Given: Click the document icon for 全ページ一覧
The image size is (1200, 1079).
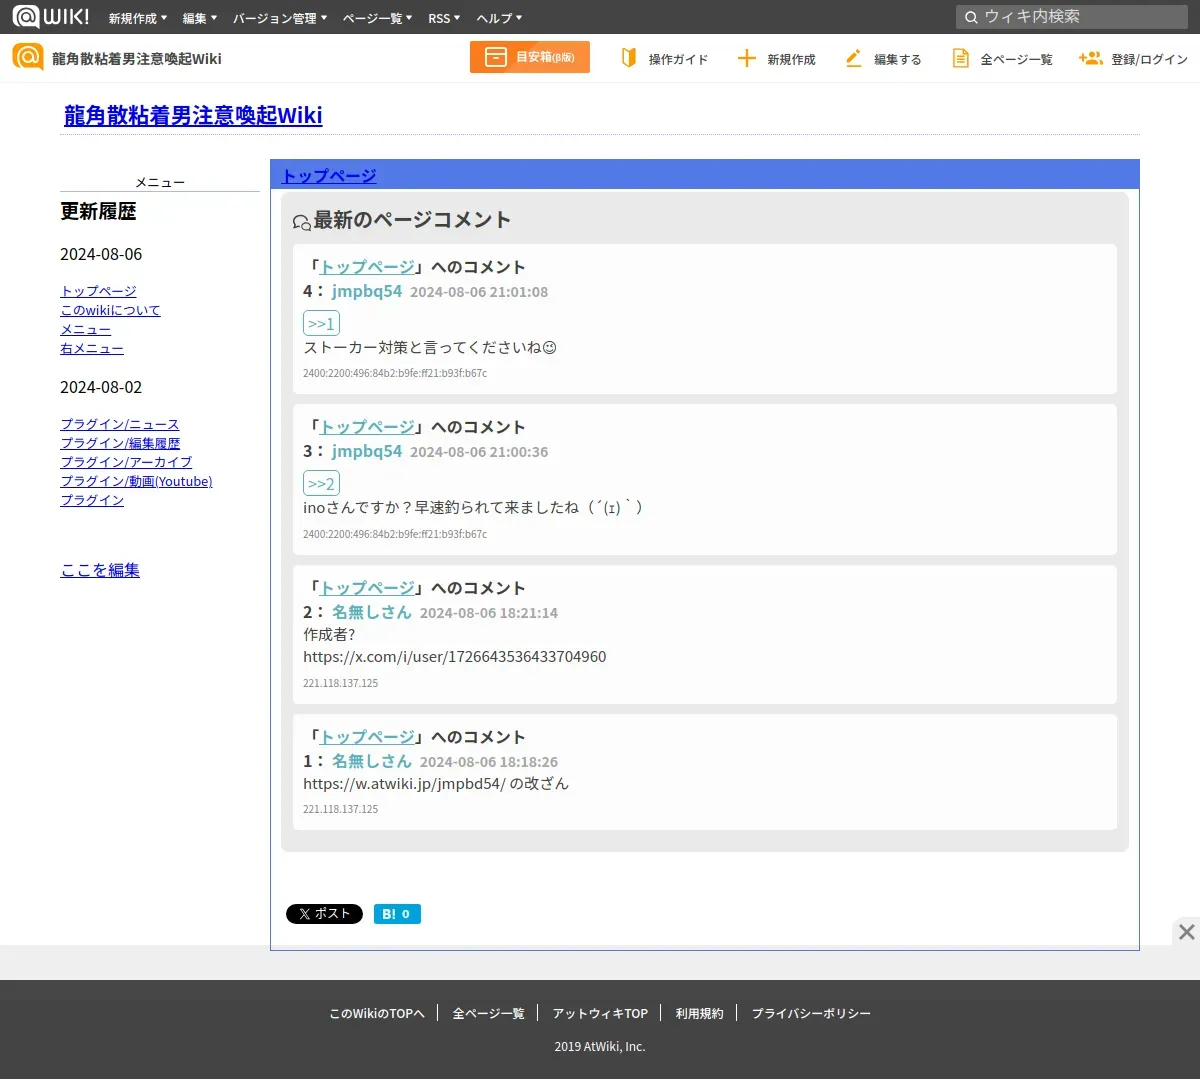Looking at the screenshot, I should click(x=960, y=58).
